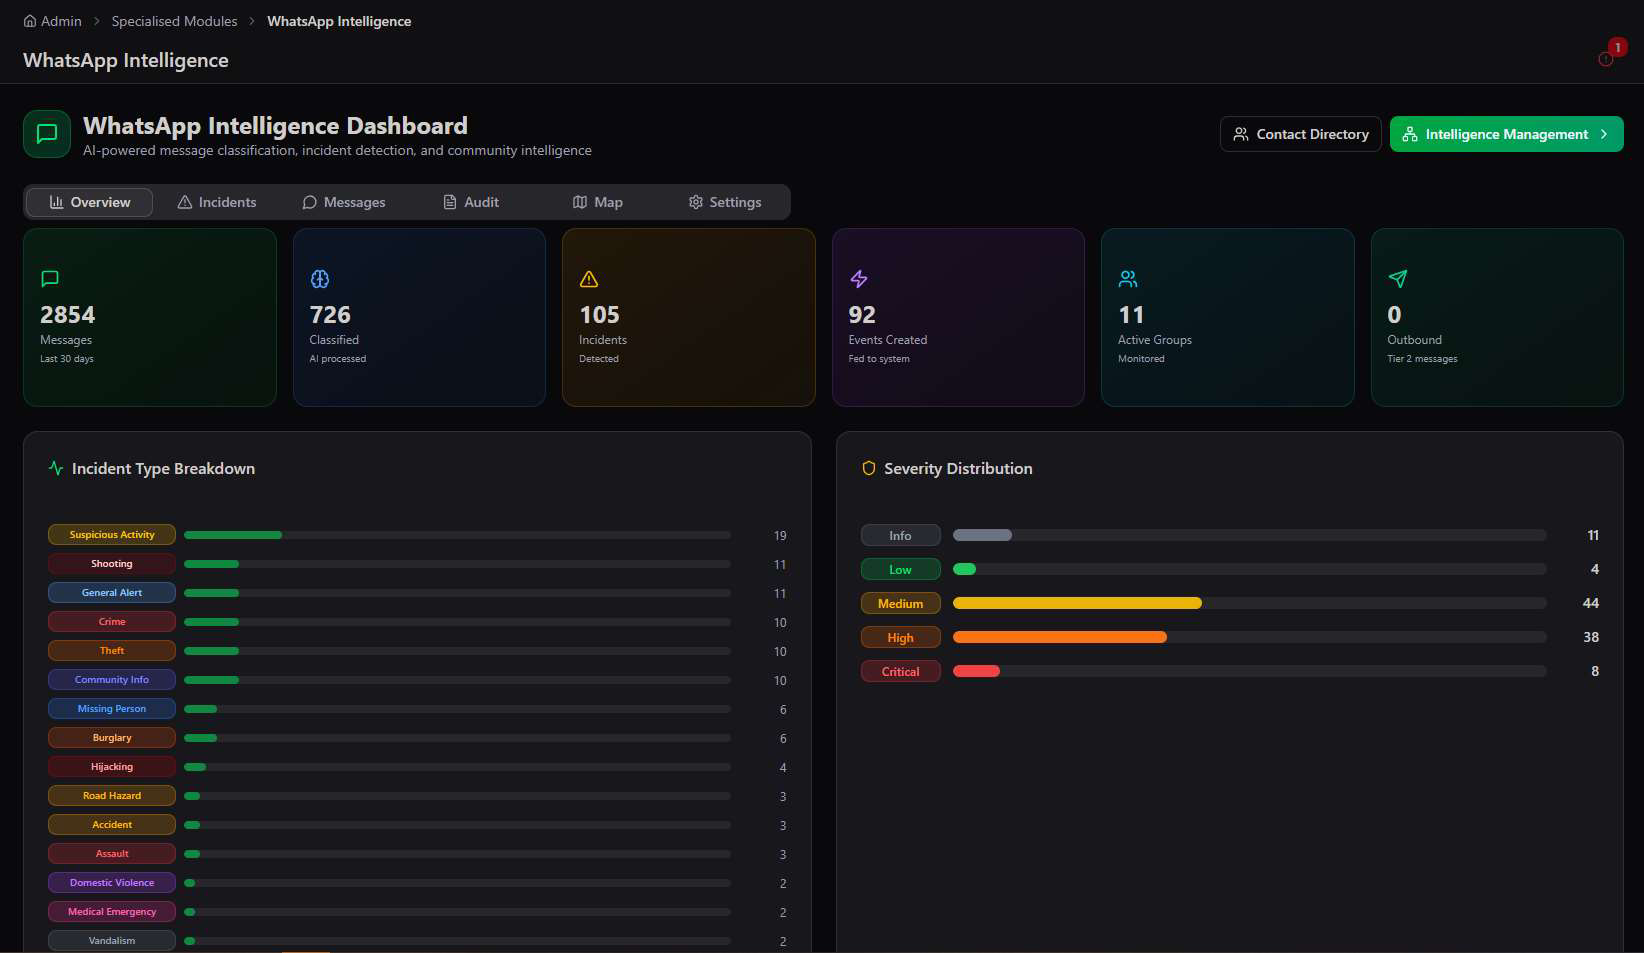Click the Suspicious Activity green progress bar
Screen dimensions: 1644x953
pyautogui.click(x=233, y=535)
